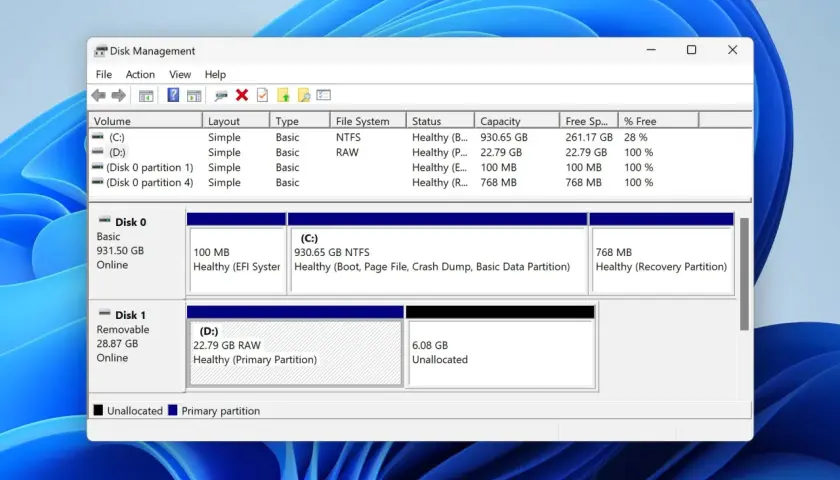Click the Disk 0 drive icon

[x=104, y=220]
